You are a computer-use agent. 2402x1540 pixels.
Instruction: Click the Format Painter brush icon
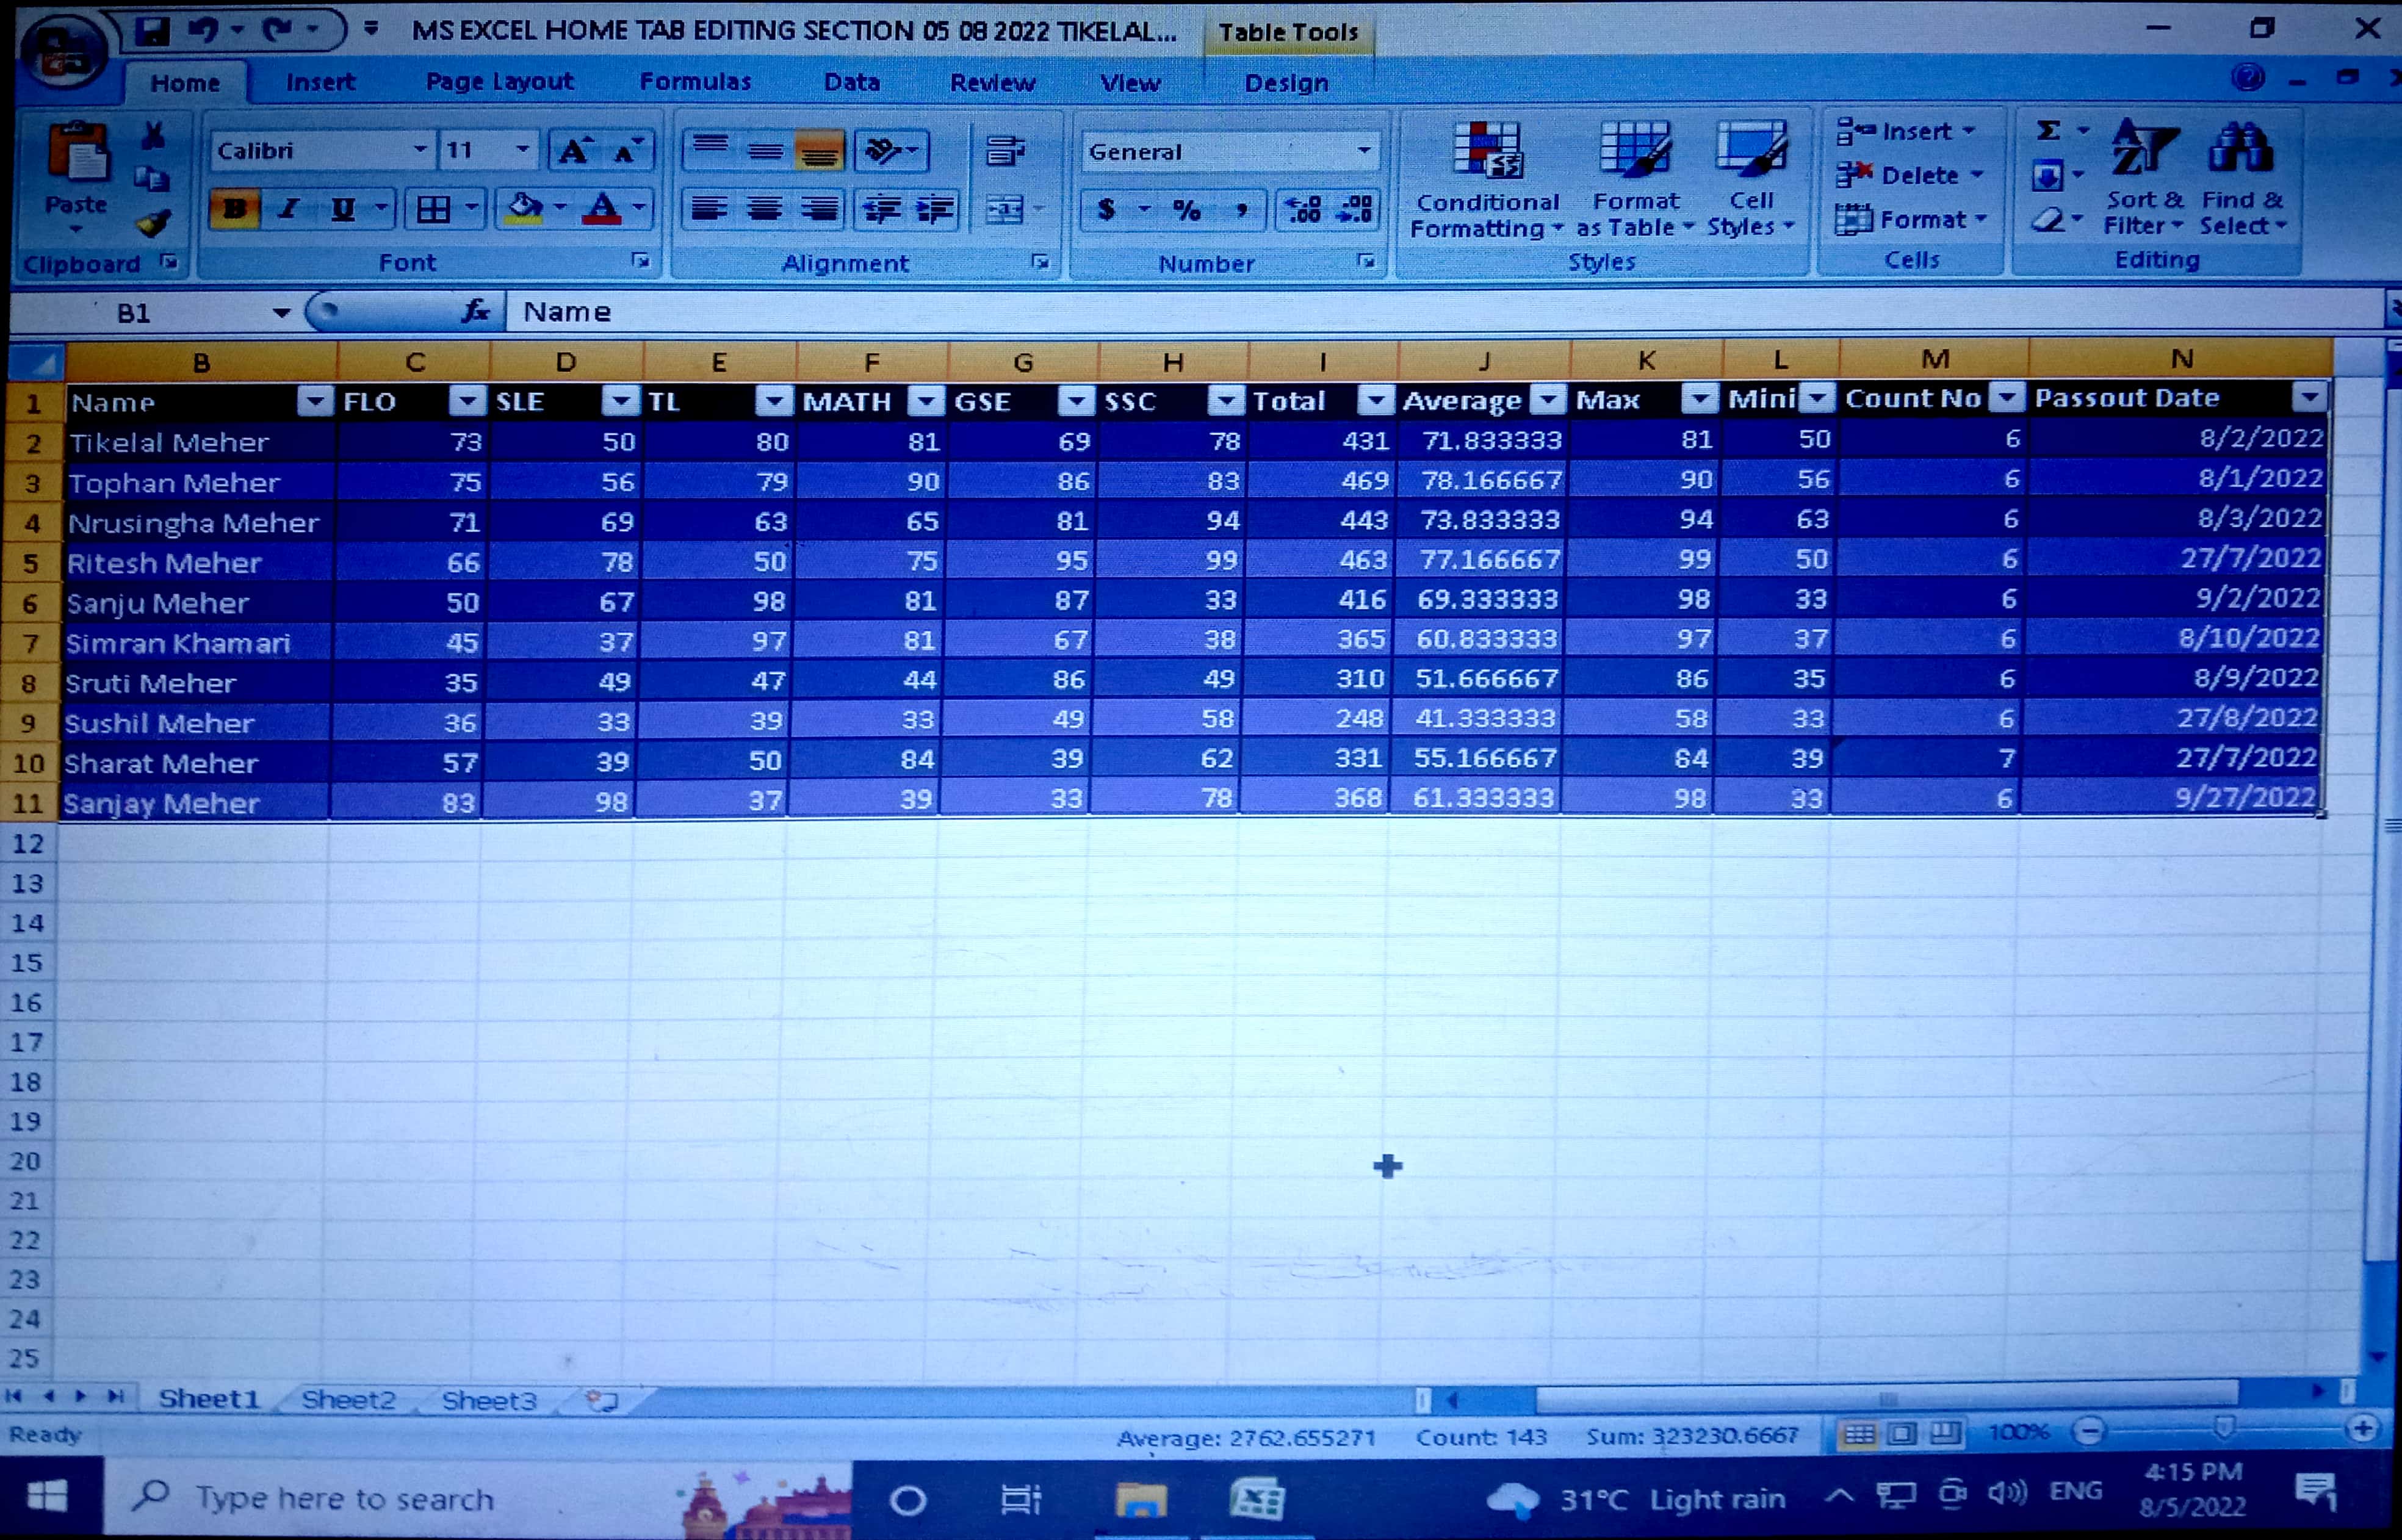[x=153, y=223]
